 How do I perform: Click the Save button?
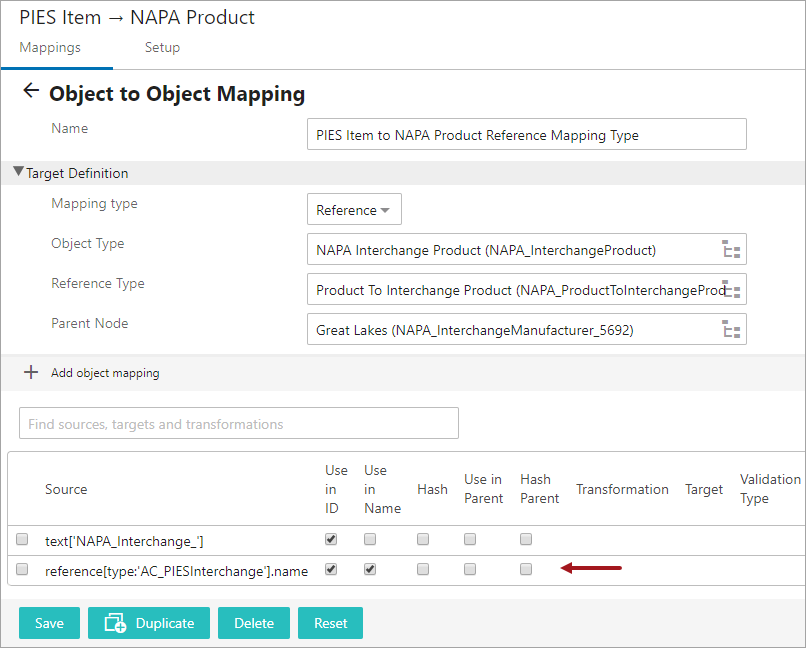[49, 623]
